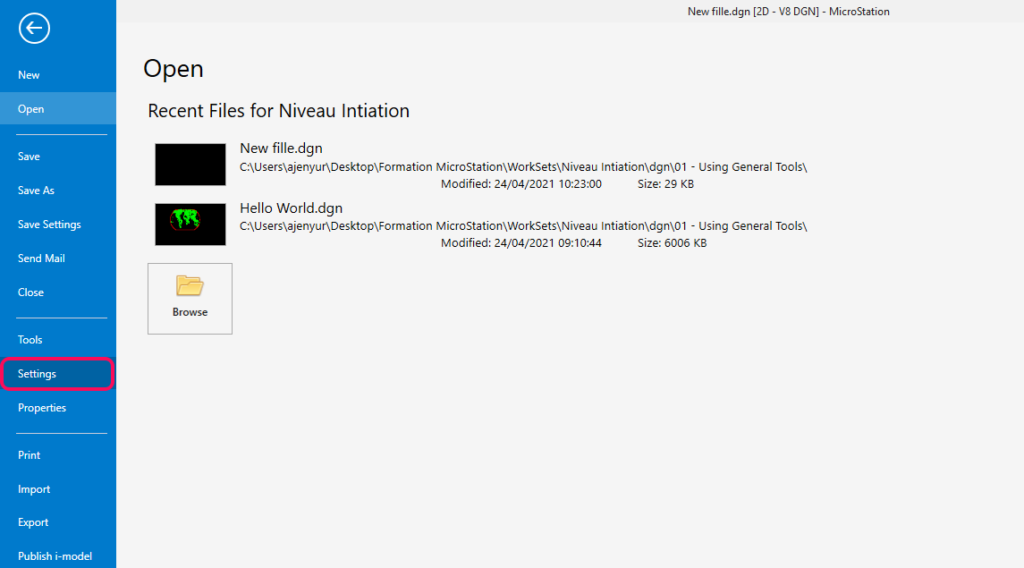
Task: Click Modified: 24/04/2021 09:10:44 text
Action: point(521,243)
